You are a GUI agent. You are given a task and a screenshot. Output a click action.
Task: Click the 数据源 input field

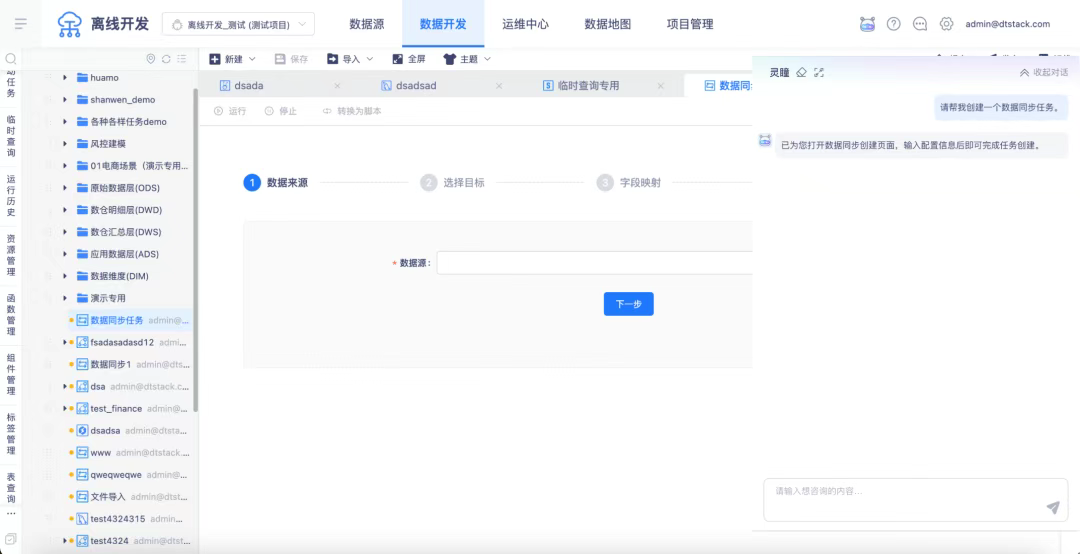pos(594,263)
